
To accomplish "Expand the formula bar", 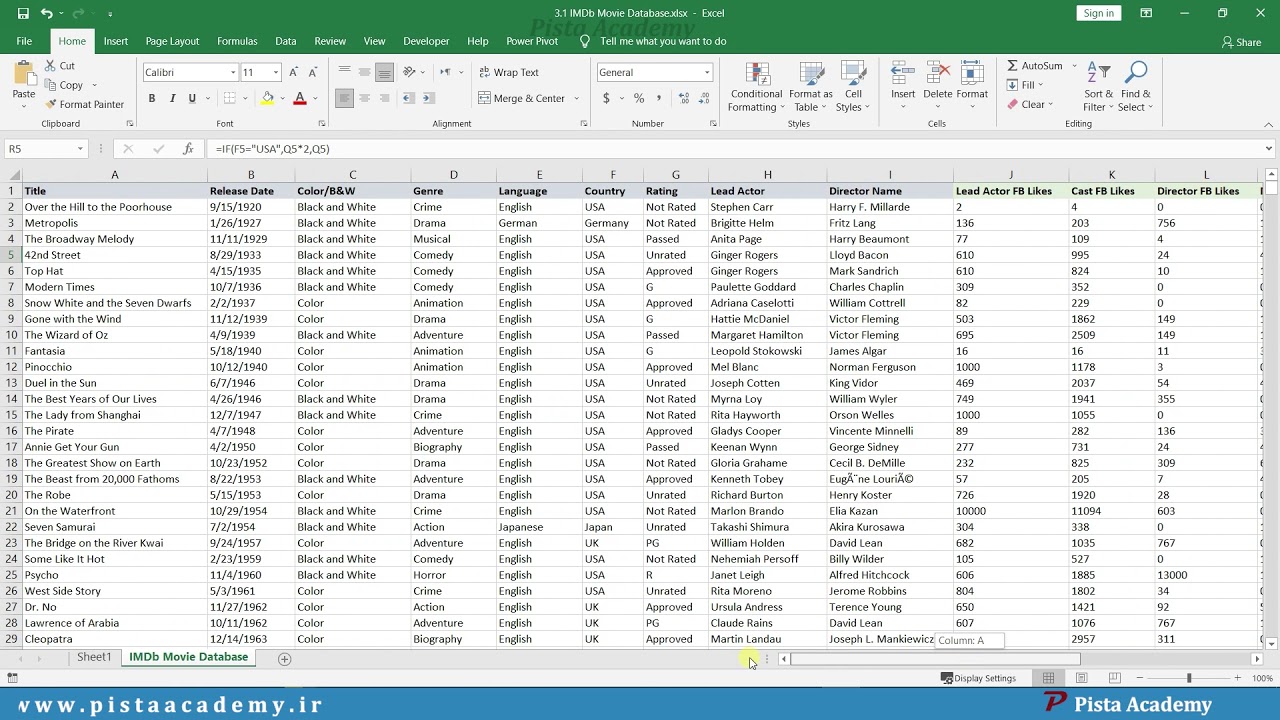I will click(x=1268, y=149).
